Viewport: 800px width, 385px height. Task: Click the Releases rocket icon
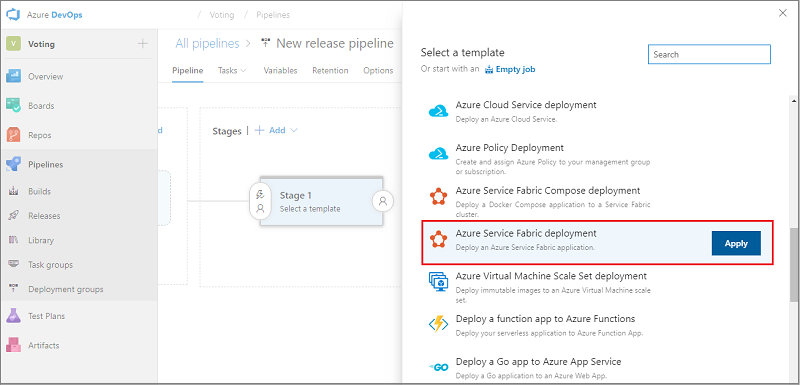13,216
